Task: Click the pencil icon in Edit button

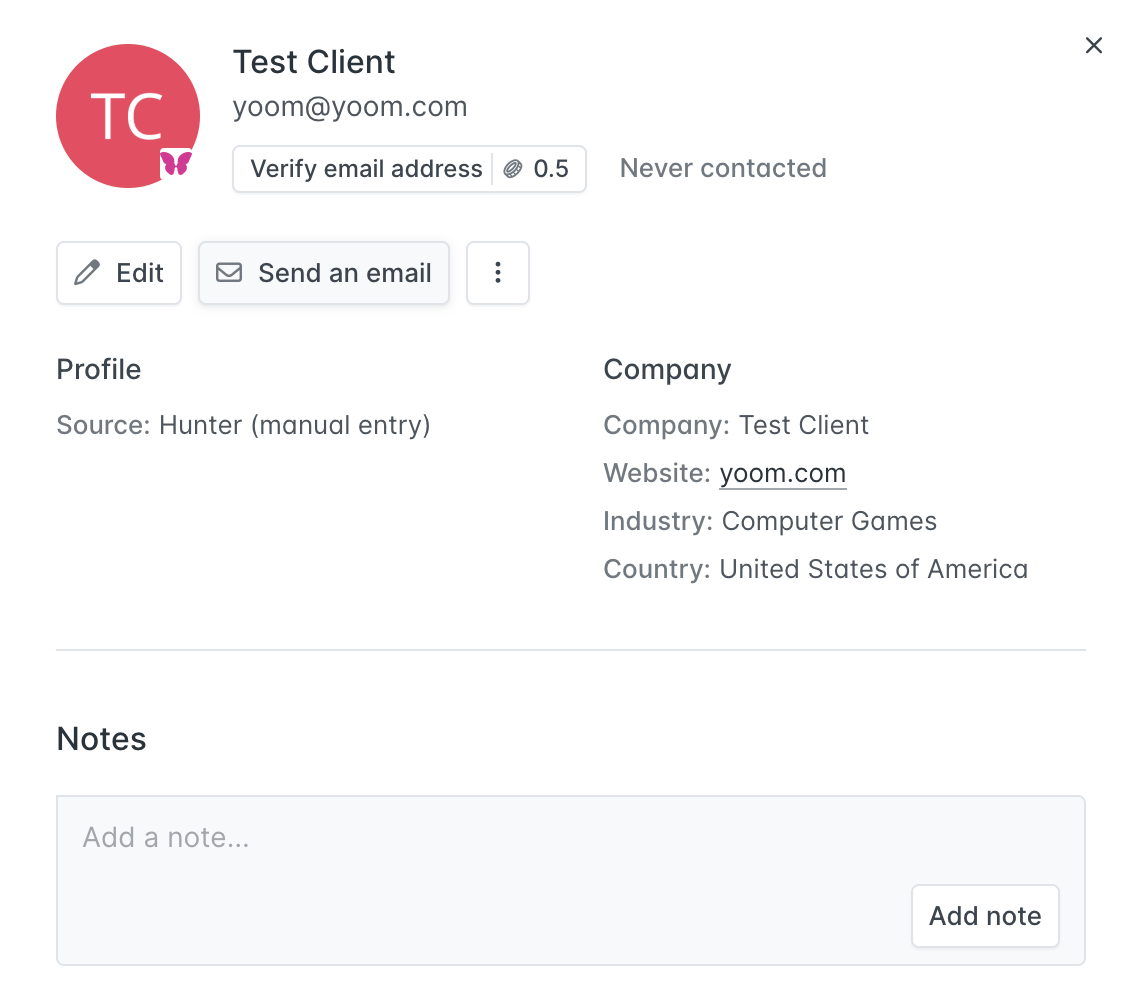Action: pos(88,273)
